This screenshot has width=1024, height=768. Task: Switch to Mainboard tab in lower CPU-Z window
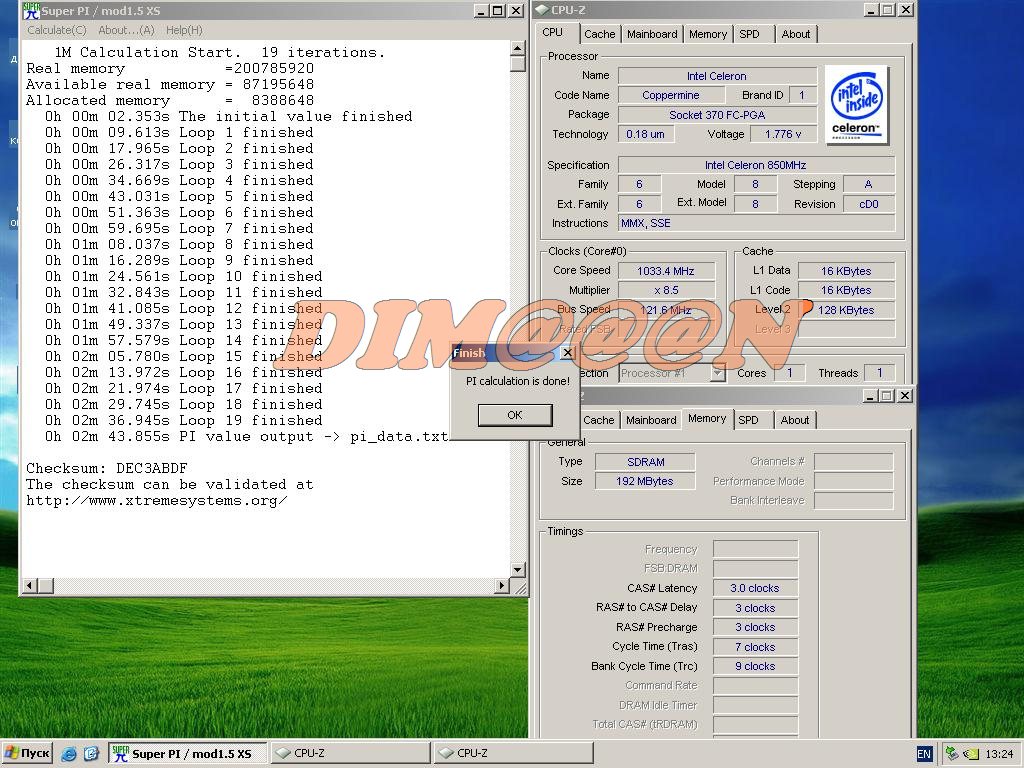(x=651, y=420)
